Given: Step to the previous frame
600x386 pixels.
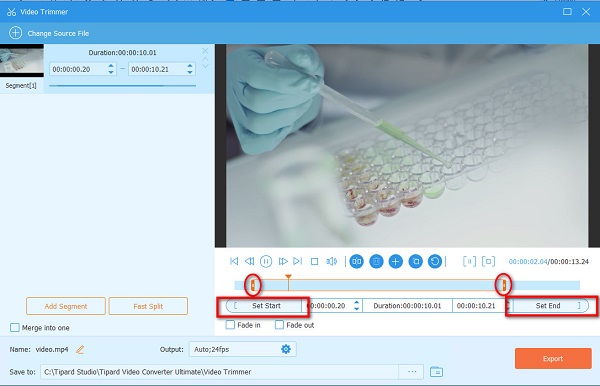Looking at the screenshot, I should [x=249, y=261].
